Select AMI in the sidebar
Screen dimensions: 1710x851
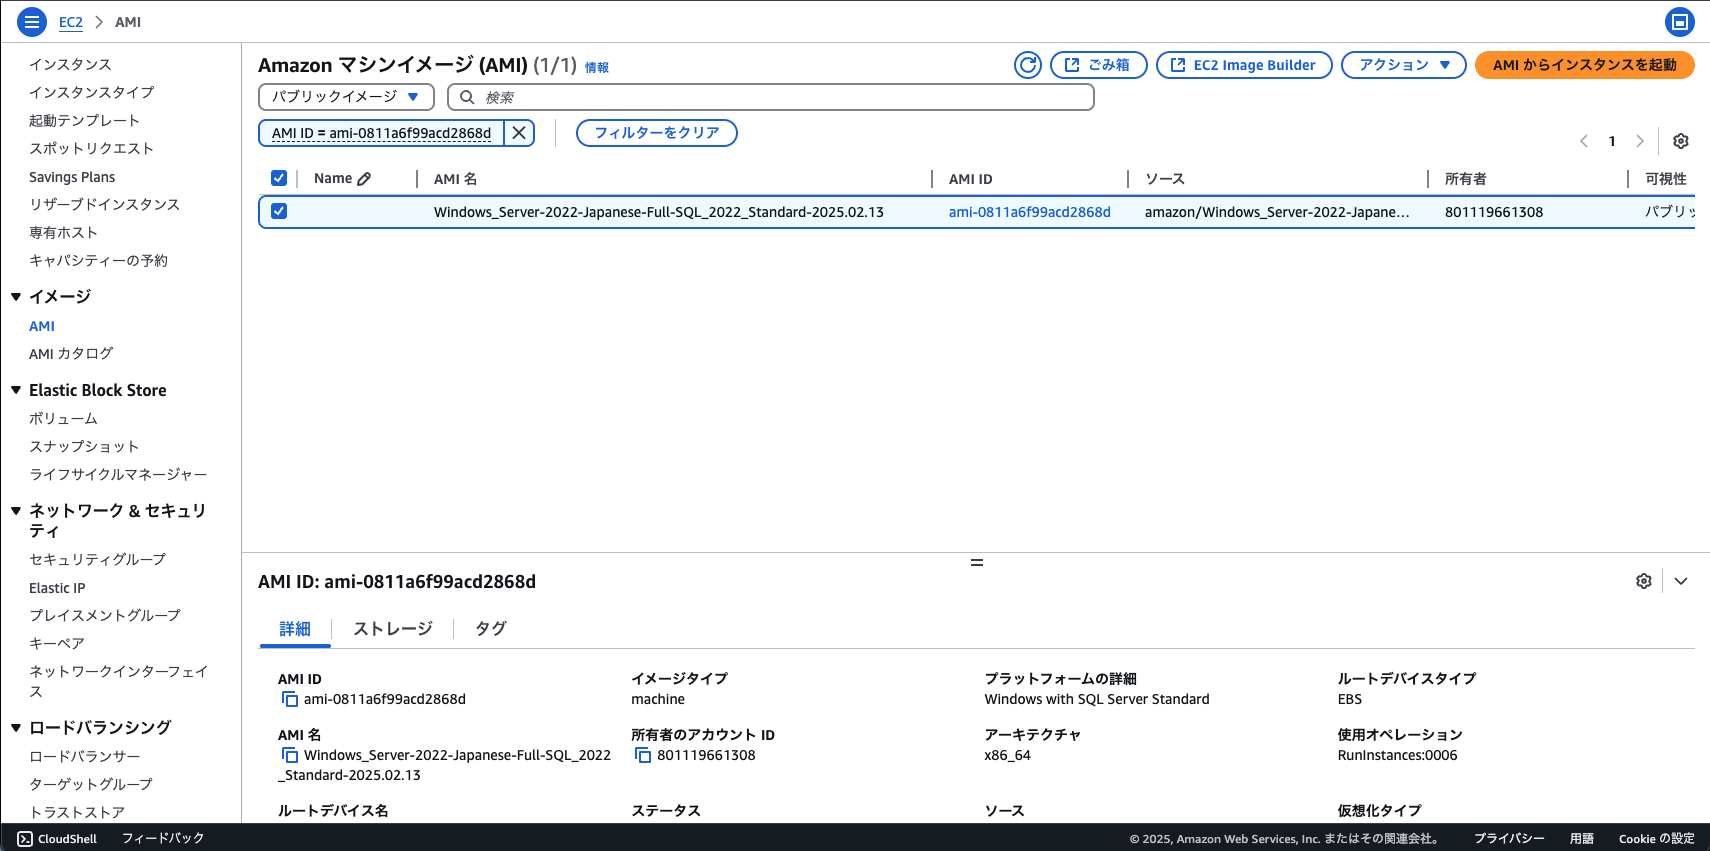coord(42,326)
